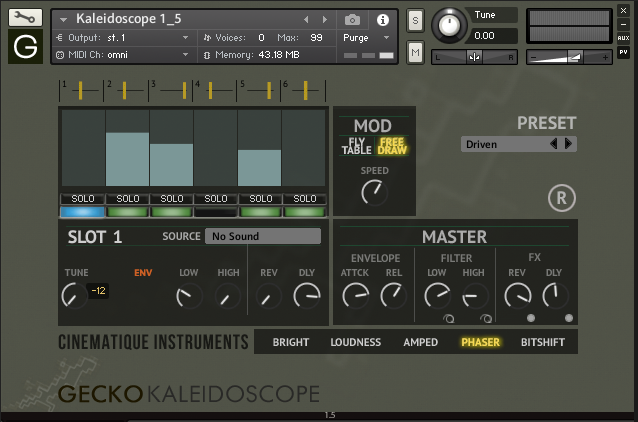Click the G instrument logo icon
Viewport: 638px width, 422px height.
coord(25,46)
